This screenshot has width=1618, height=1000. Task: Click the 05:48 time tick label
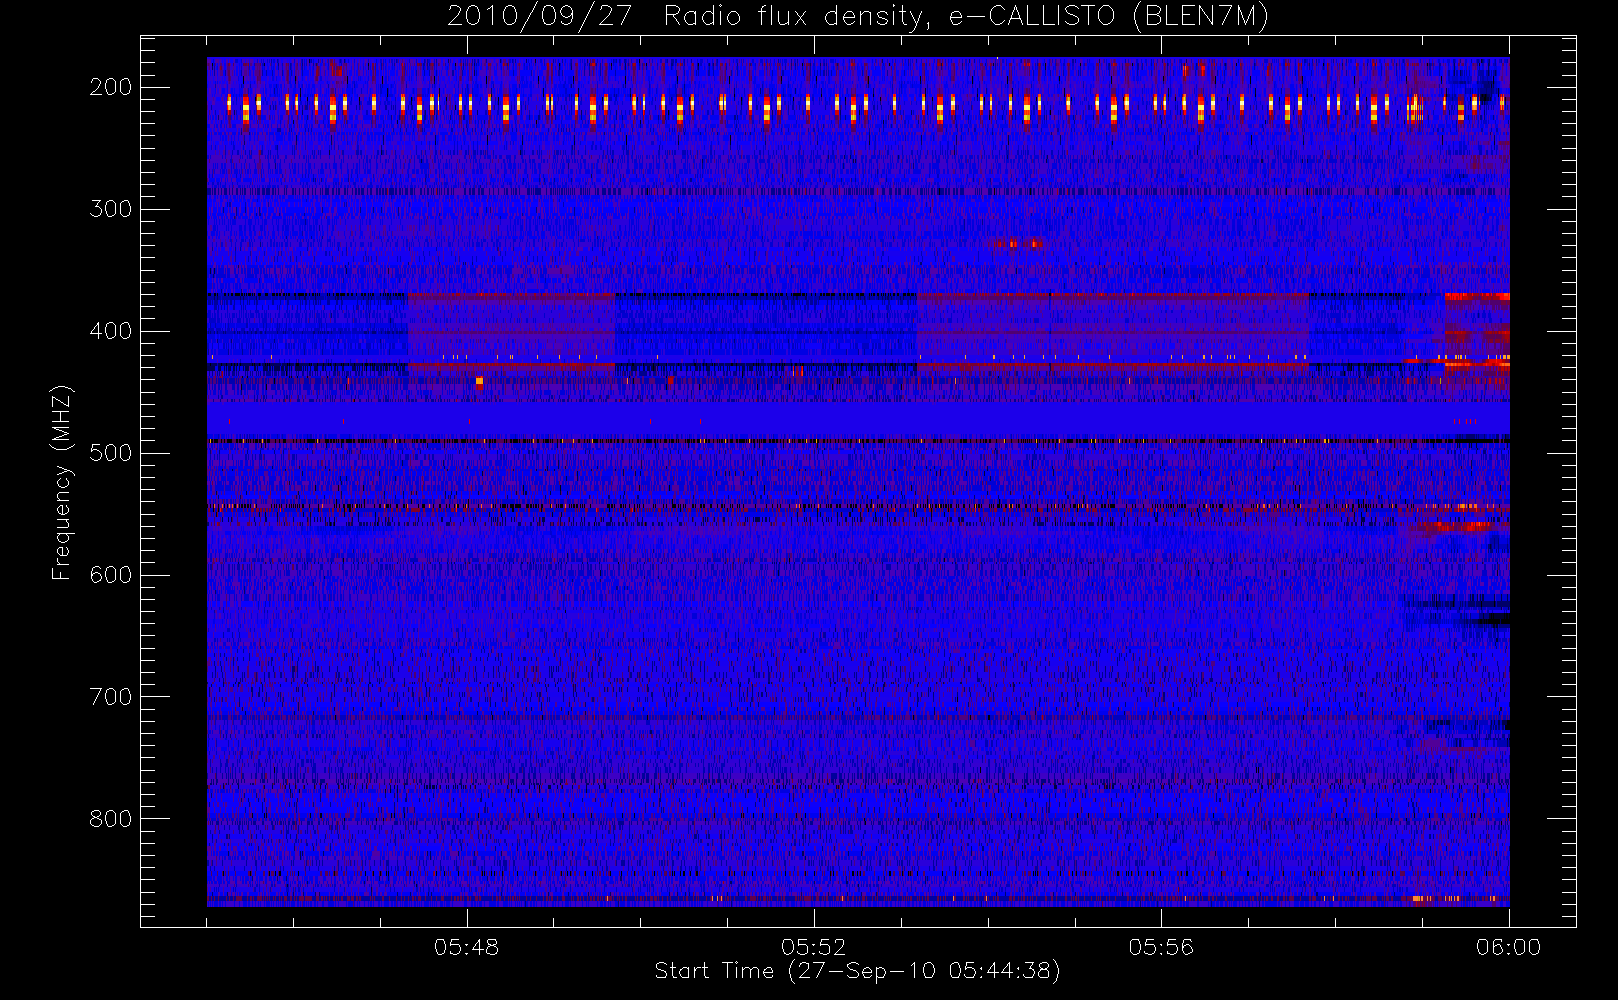[466, 947]
